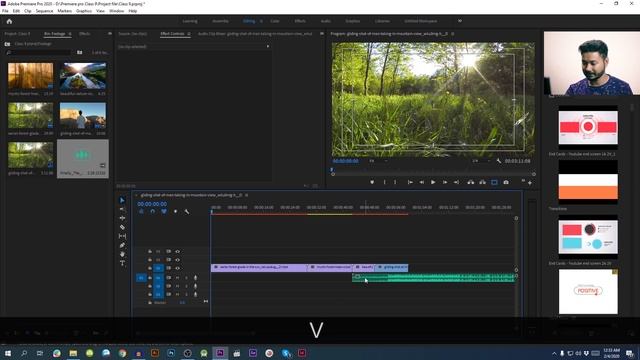Open Project panel overflow menu
Viewport: 640px width, 360px height.
pyautogui.click(x=109, y=33)
